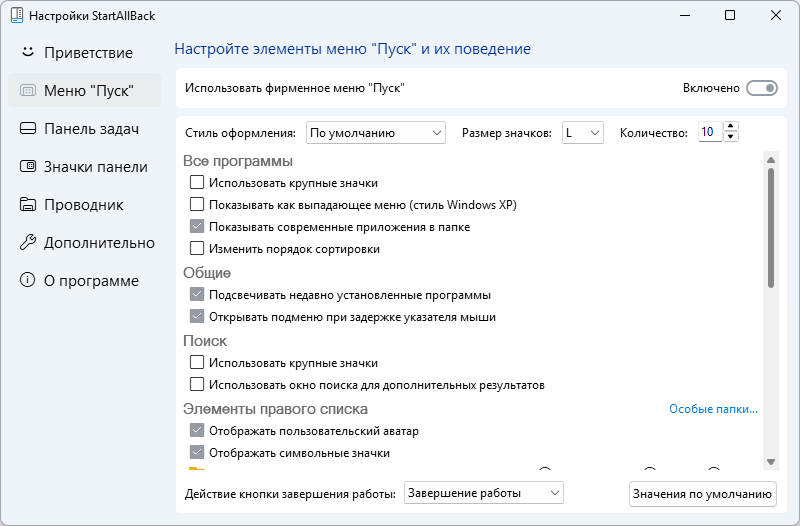Click the Проводник folder icon
This screenshot has width=800, height=526.
[x=28, y=204]
